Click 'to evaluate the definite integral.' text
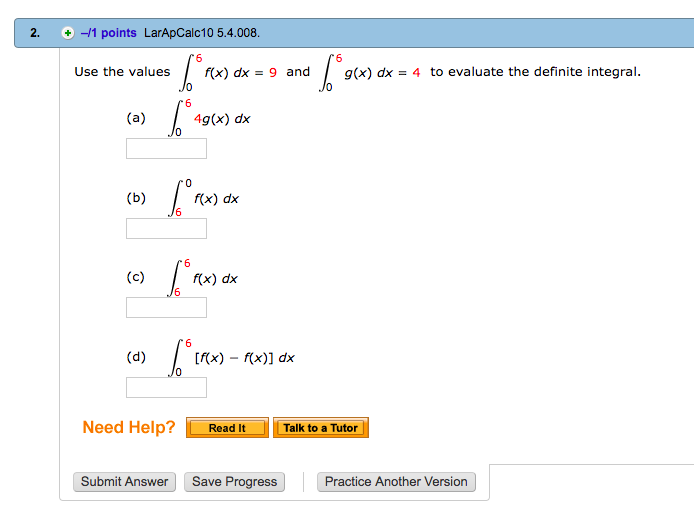The width and height of the screenshot is (694, 514). 536,72
